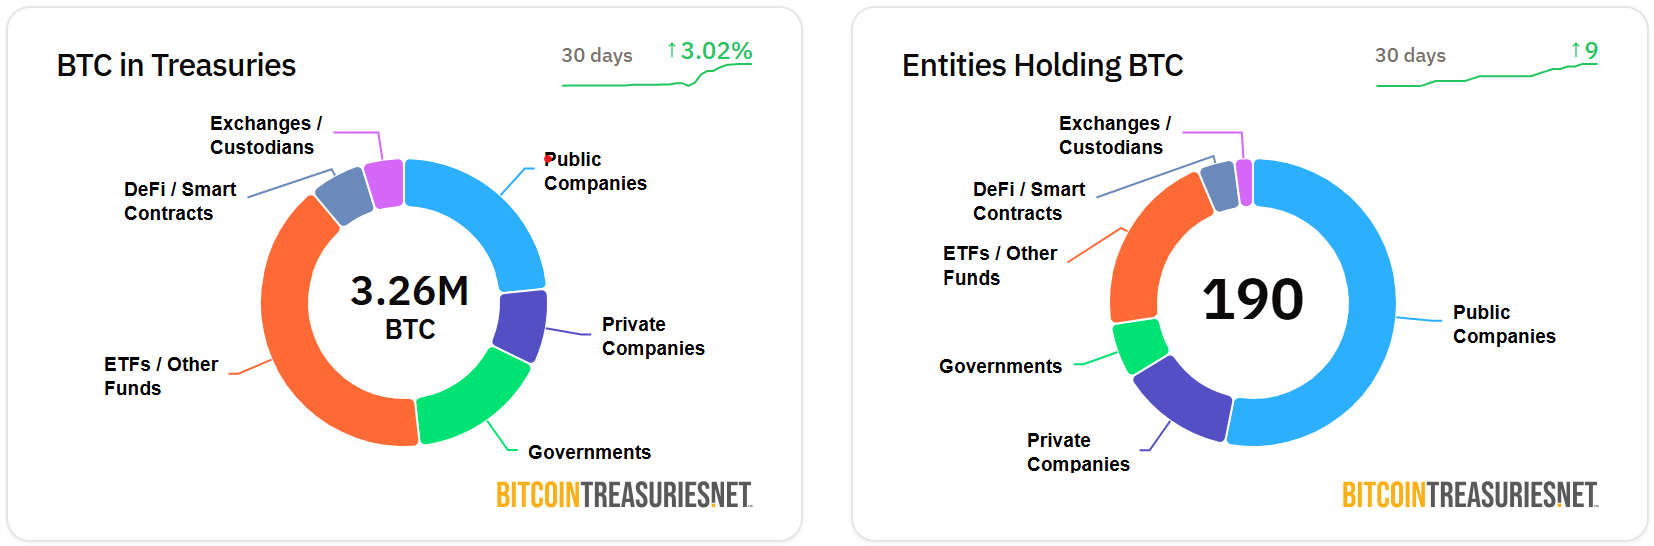Click the BTC in Treasuries title
This screenshot has width=1654, height=546.
click(x=176, y=65)
